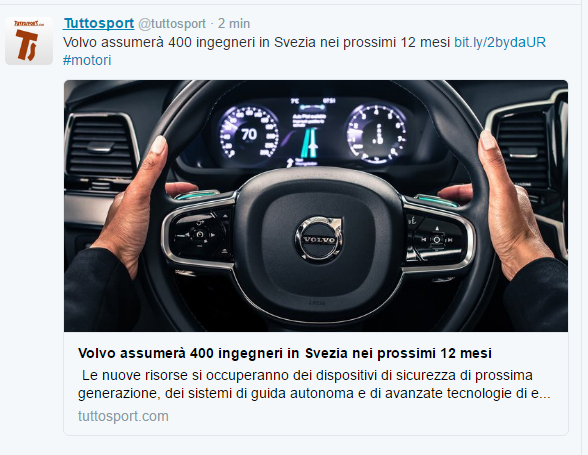
Task: Open the tuttosport.com domain link
Action: point(123,416)
